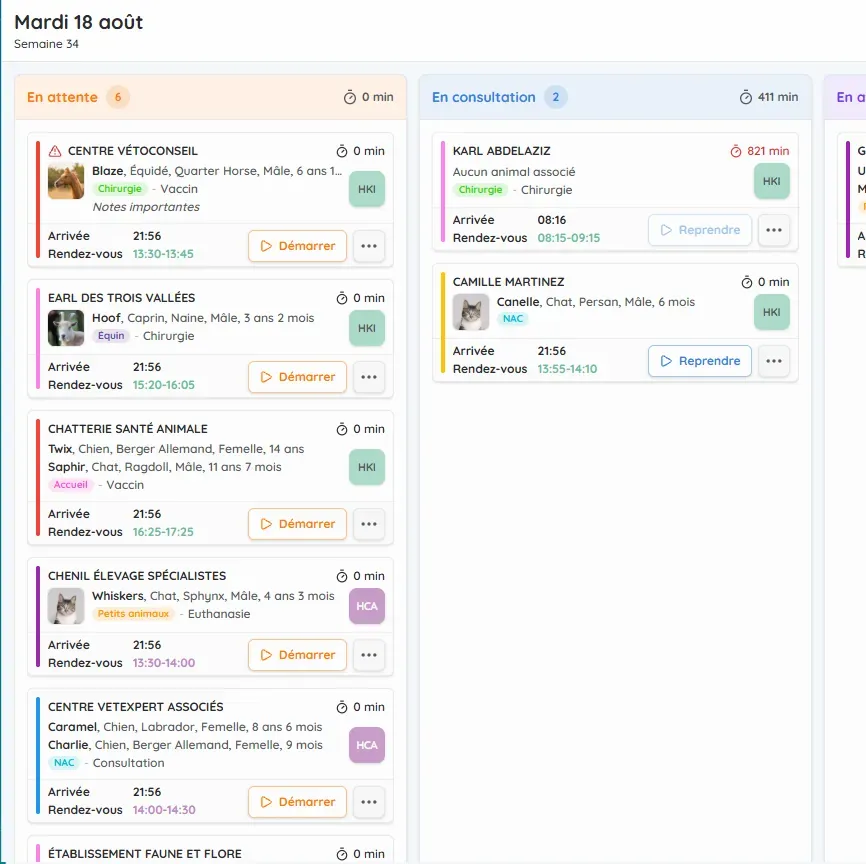
Task: Select animal name Saphir
Action: click(66, 467)
